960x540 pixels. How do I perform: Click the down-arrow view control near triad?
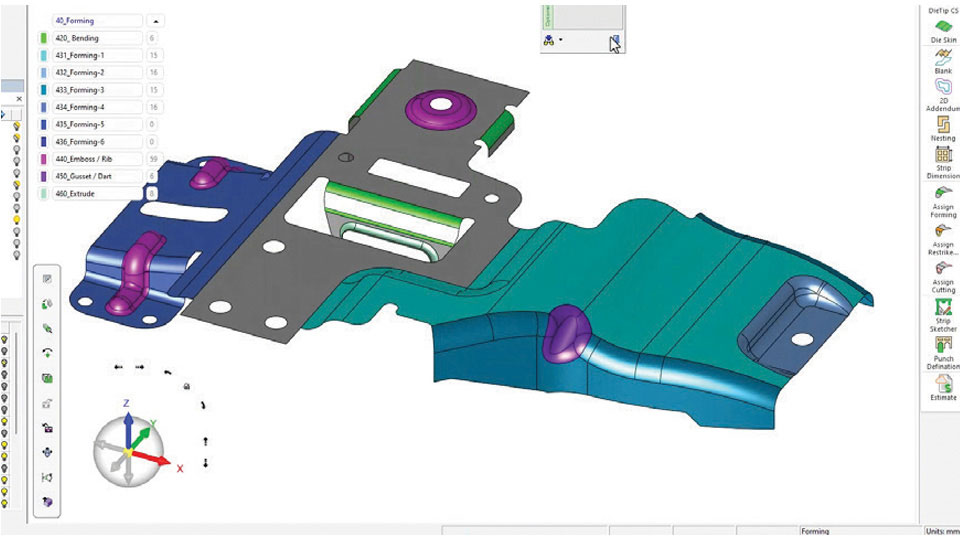[x=206, y=463]
